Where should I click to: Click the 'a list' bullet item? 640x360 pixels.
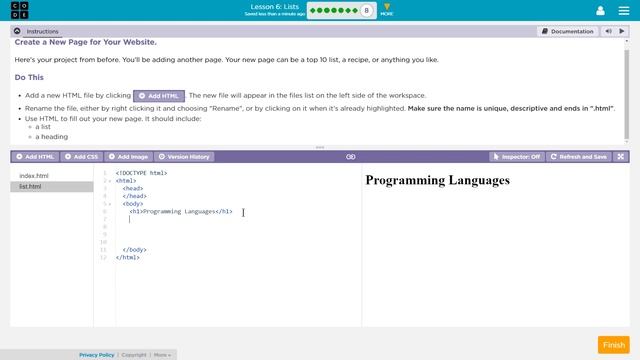[43, 127]
